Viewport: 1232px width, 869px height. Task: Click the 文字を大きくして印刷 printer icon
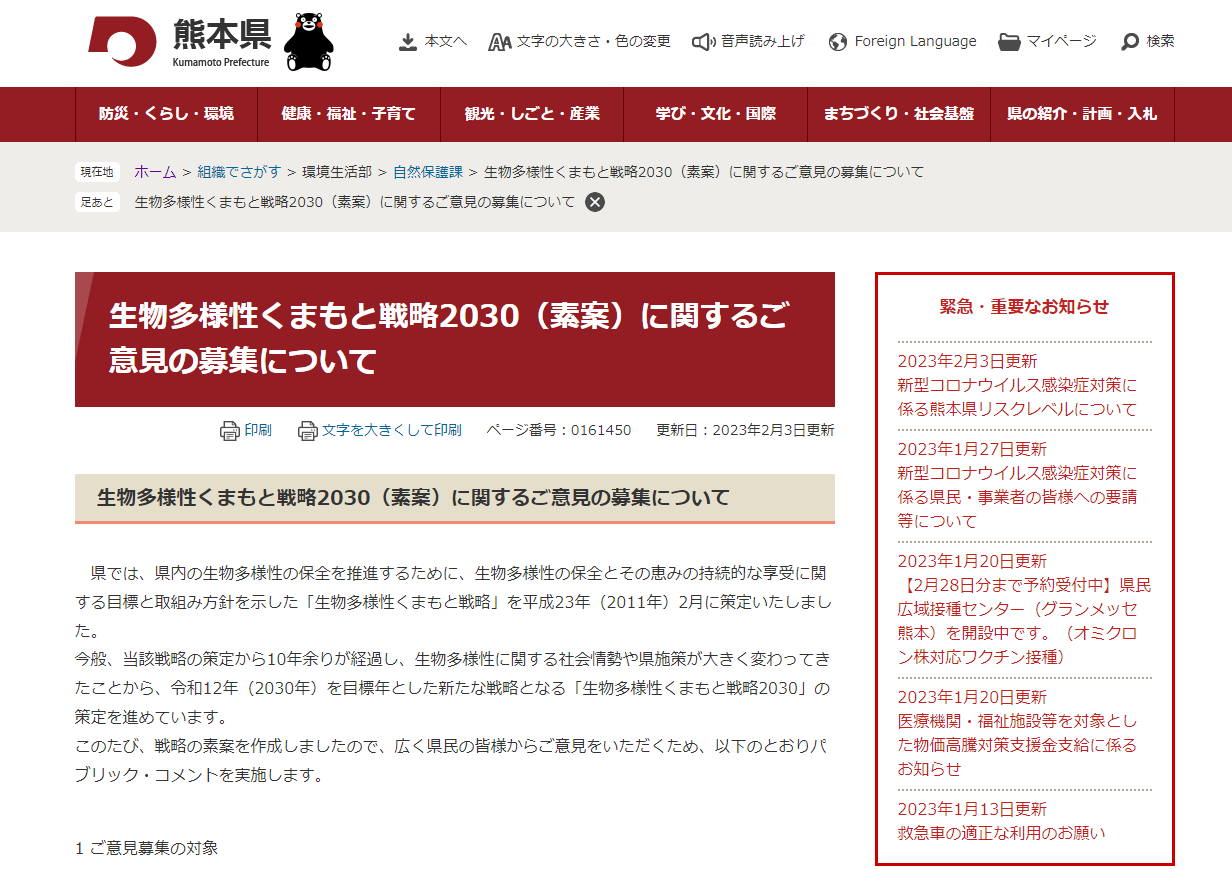308,430
